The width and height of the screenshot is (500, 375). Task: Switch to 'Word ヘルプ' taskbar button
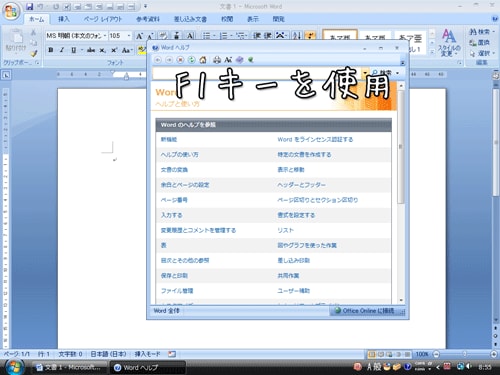coord(147,367)
